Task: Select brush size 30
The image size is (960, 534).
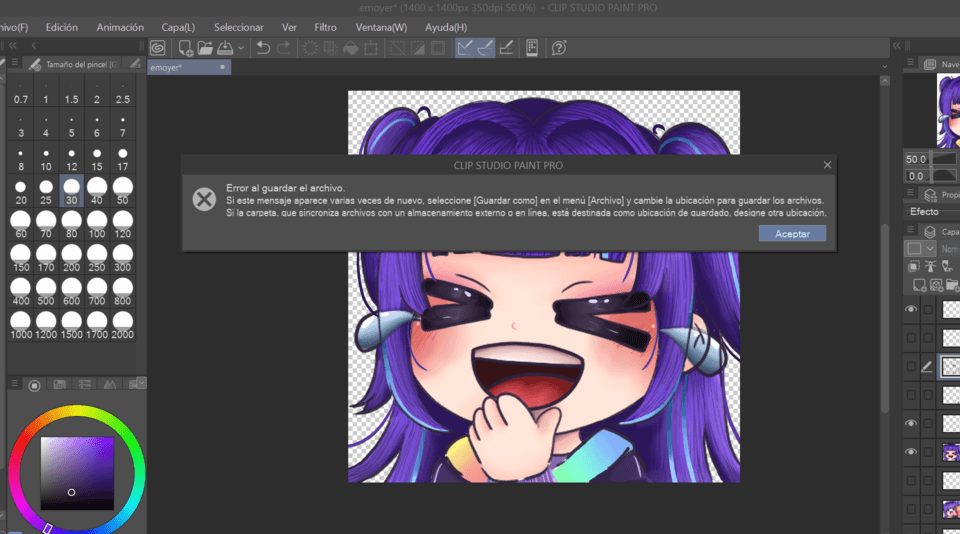Action: click(x=72, y=191)
